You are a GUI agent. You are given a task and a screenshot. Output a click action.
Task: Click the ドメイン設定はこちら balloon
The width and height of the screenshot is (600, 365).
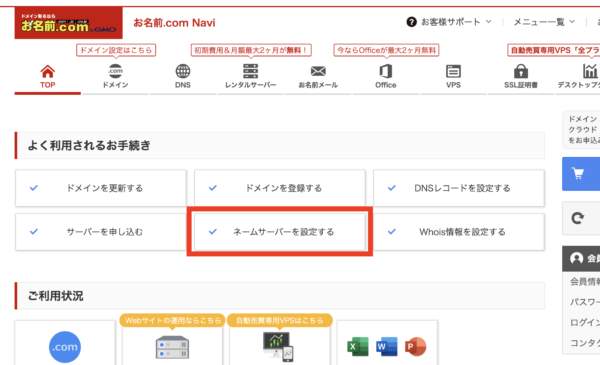pos(116,50)
